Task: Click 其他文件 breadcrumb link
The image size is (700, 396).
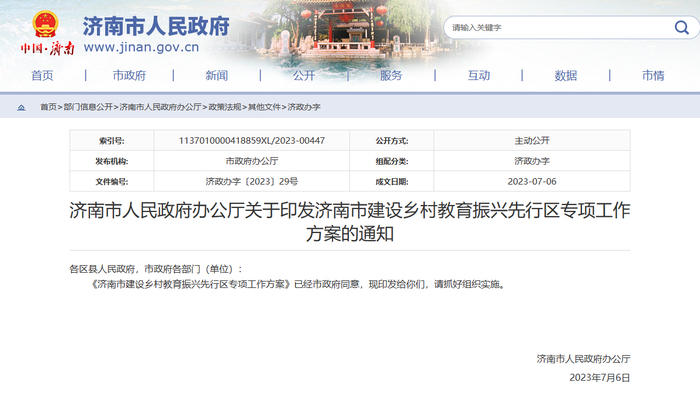Action: coord(264,107)
